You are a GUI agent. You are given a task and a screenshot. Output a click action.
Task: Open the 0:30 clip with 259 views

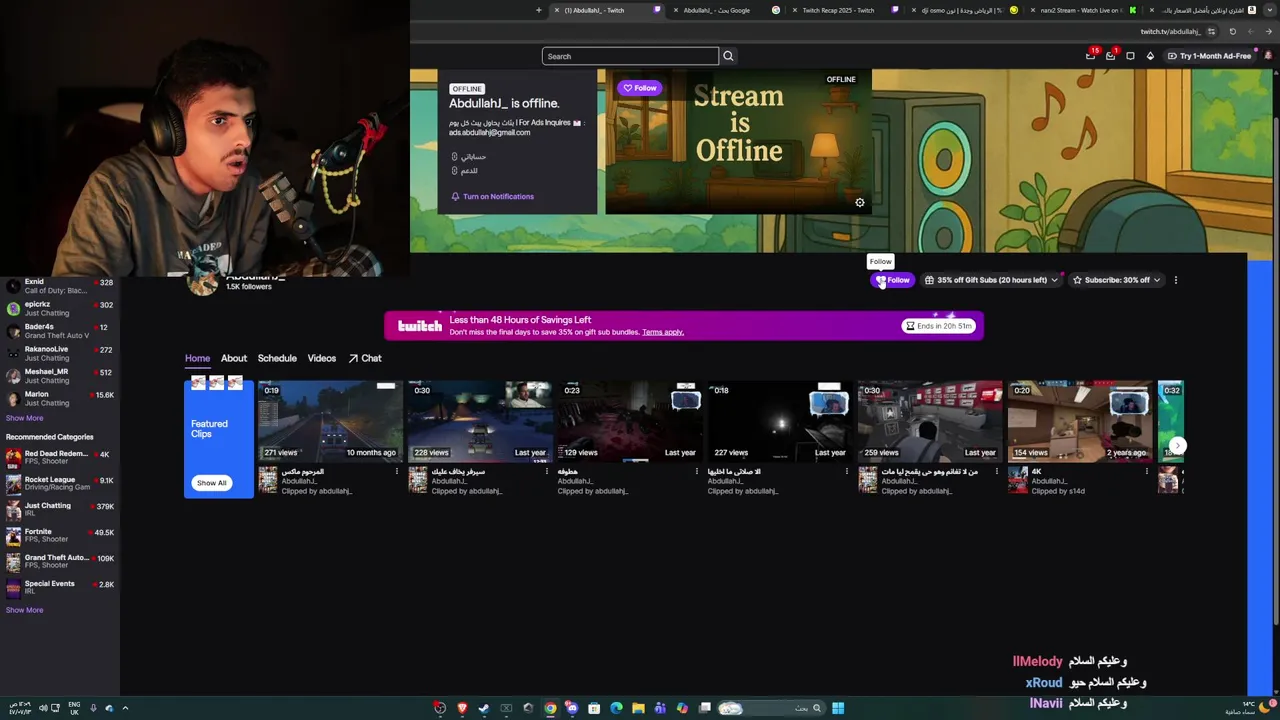pyautogui.click(x=930, y=420)
